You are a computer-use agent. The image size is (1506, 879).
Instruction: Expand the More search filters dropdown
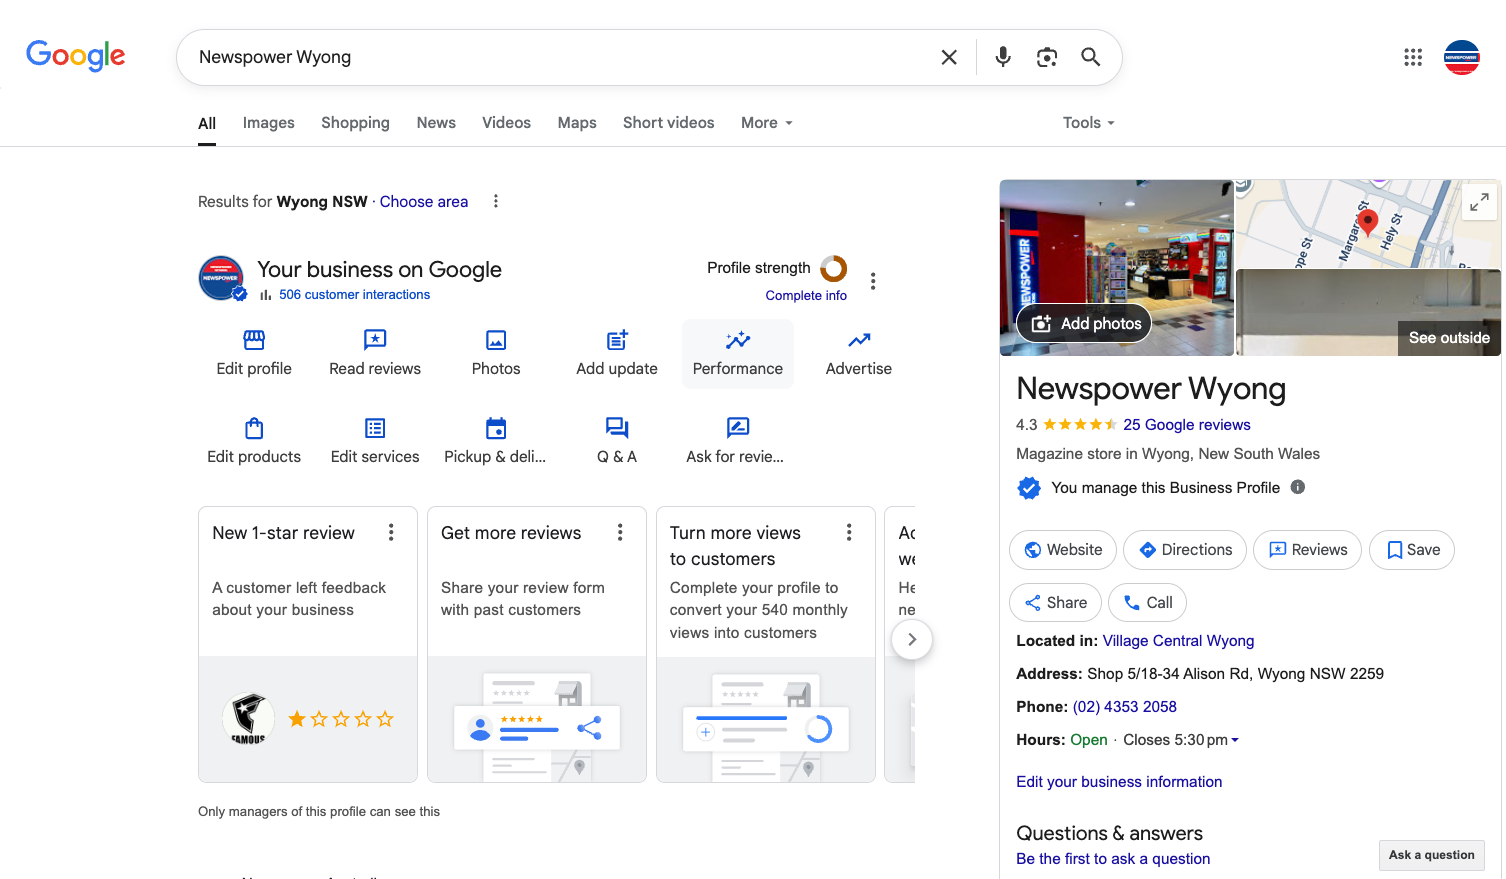[767, 123]
